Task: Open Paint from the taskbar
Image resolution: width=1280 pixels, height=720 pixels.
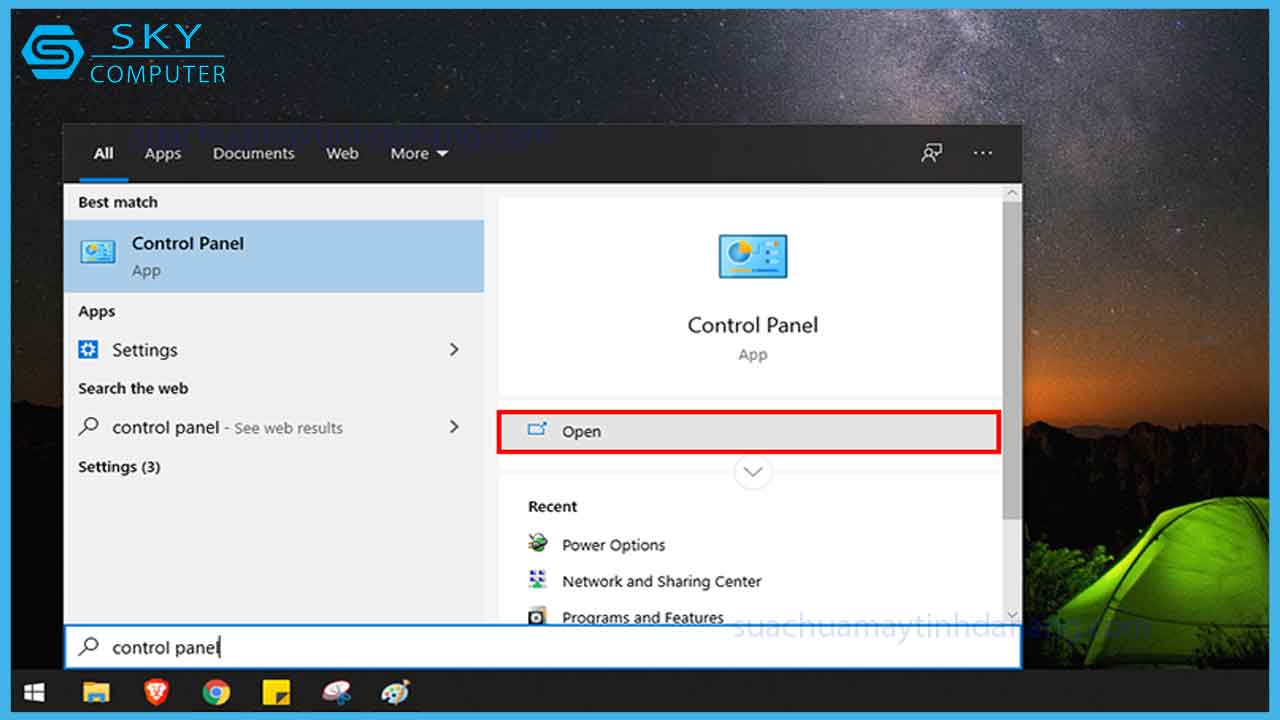Action: tap(396, 692)
